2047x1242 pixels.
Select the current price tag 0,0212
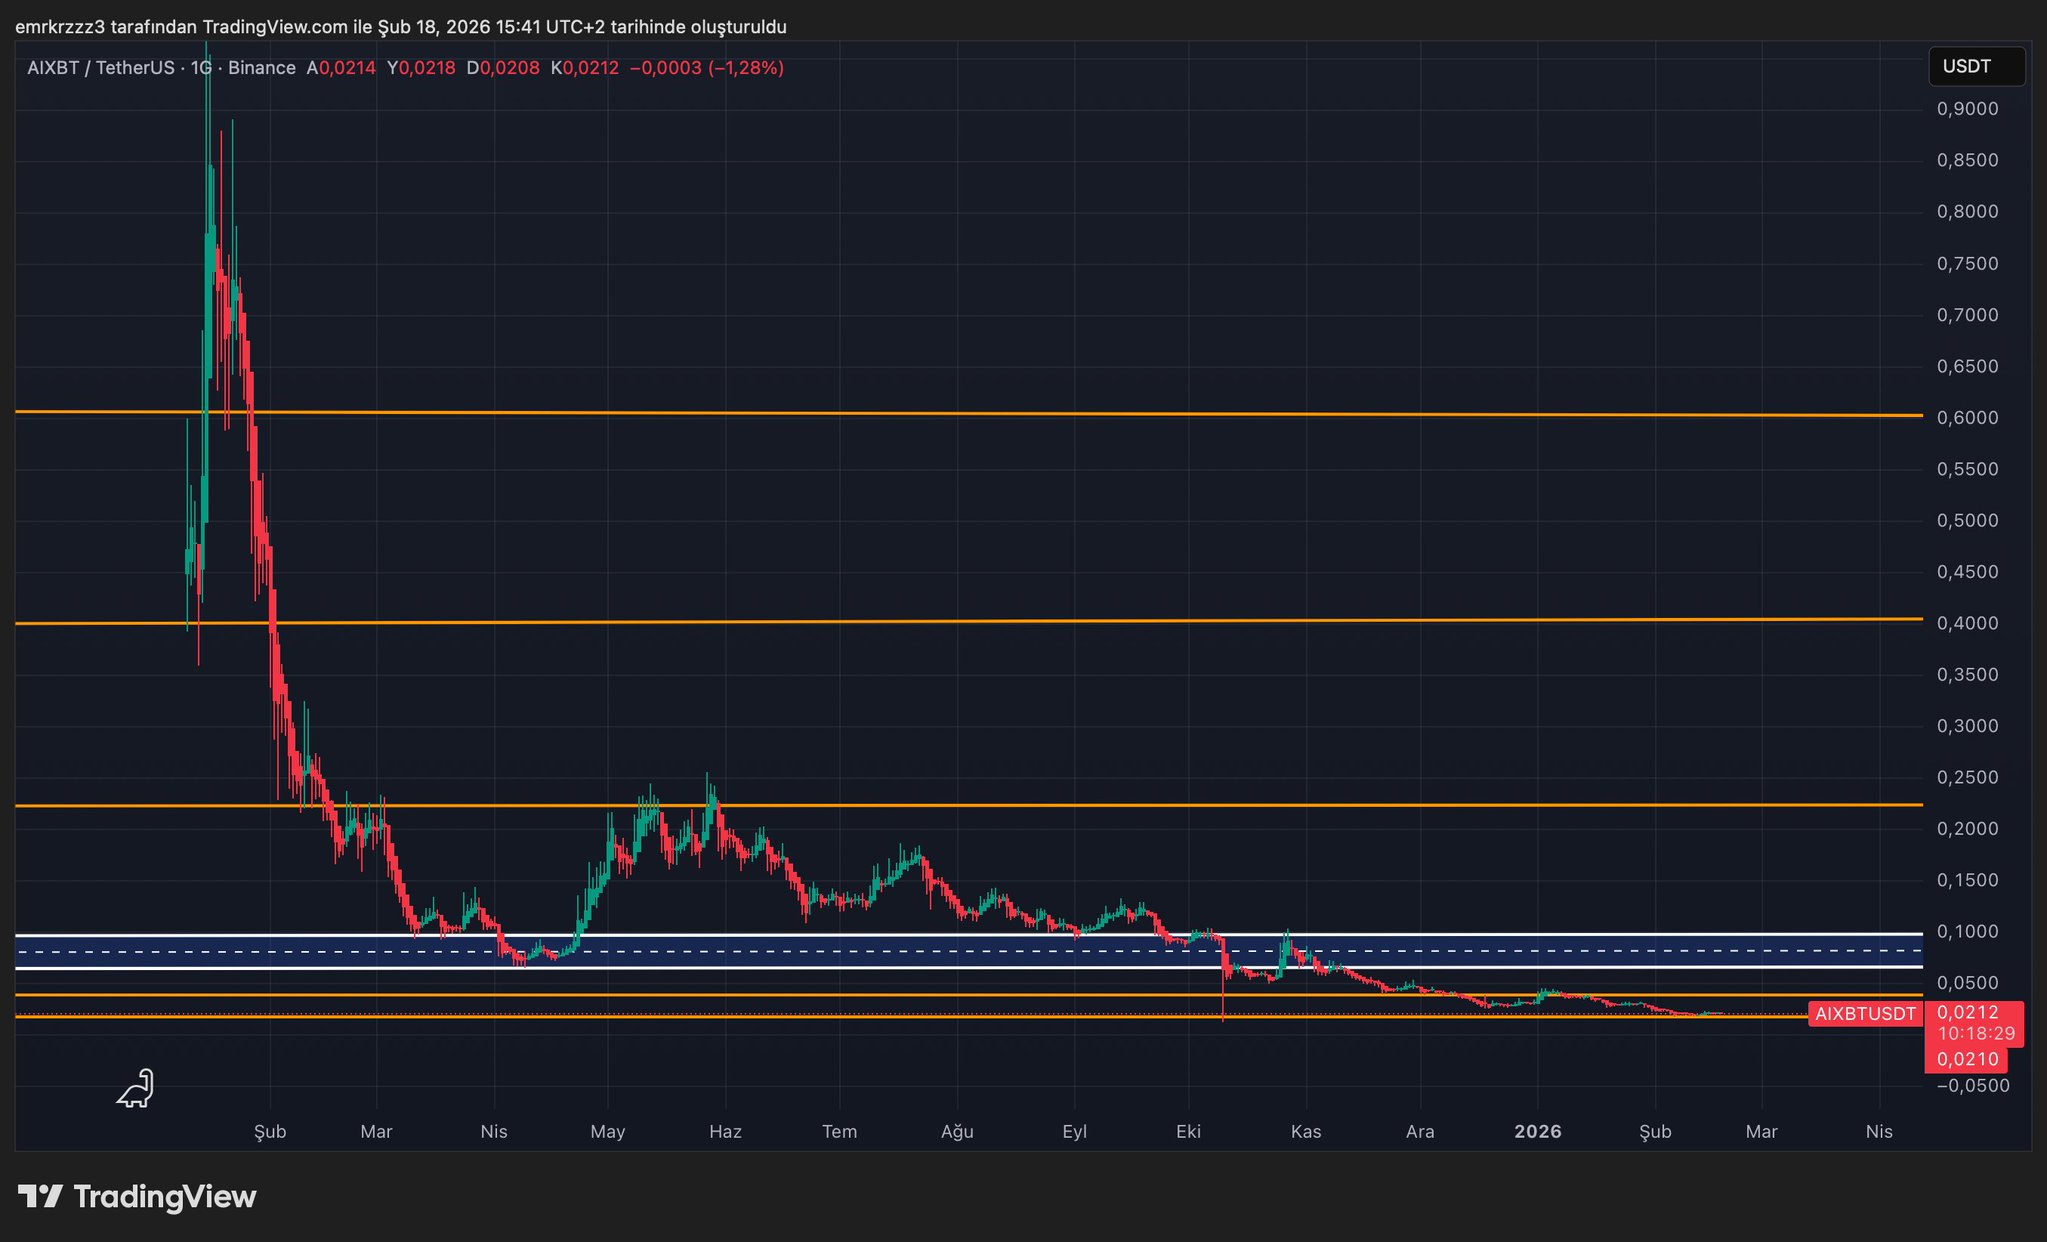1968,1012
